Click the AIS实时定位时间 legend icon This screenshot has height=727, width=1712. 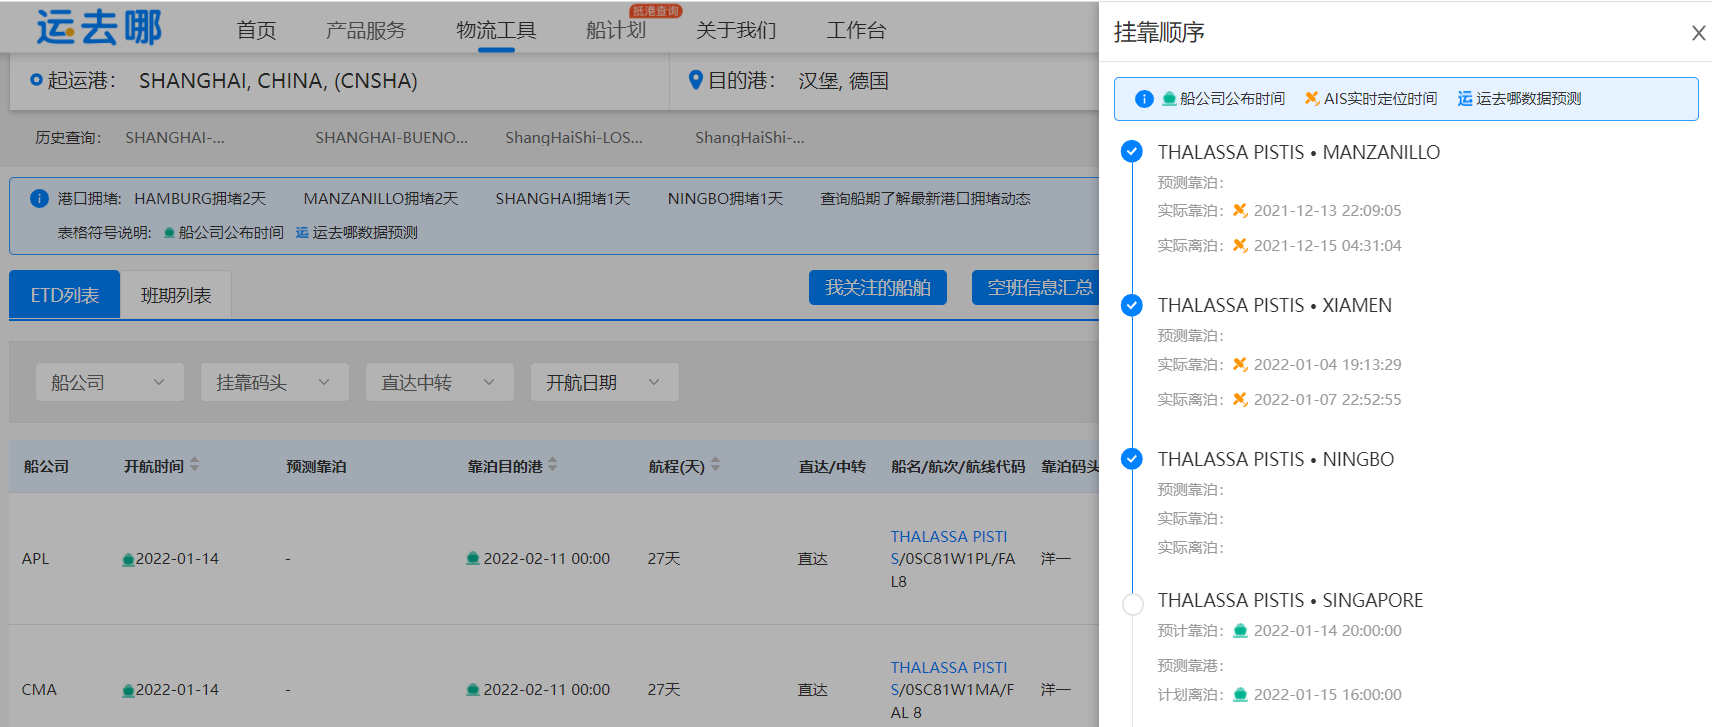tap(1311, 98)
